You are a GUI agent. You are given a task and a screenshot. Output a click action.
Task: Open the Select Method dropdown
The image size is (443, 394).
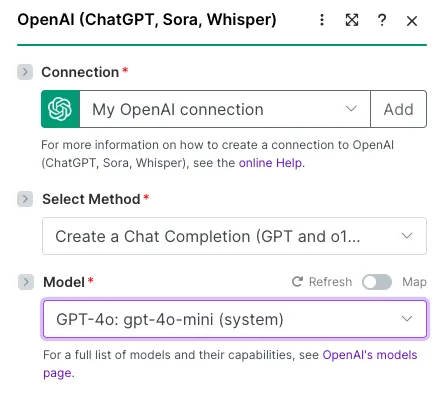(x=234, y=236)
